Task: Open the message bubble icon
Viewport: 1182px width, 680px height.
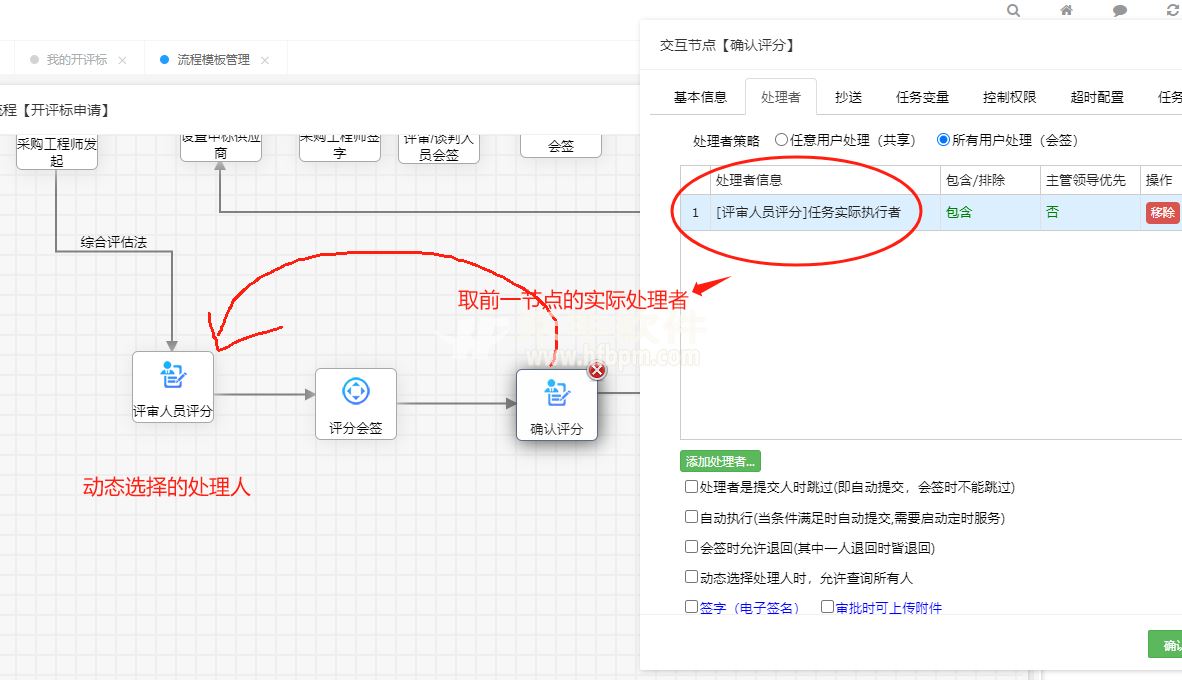Action: pyautogui.click(x=1120, y=11)
